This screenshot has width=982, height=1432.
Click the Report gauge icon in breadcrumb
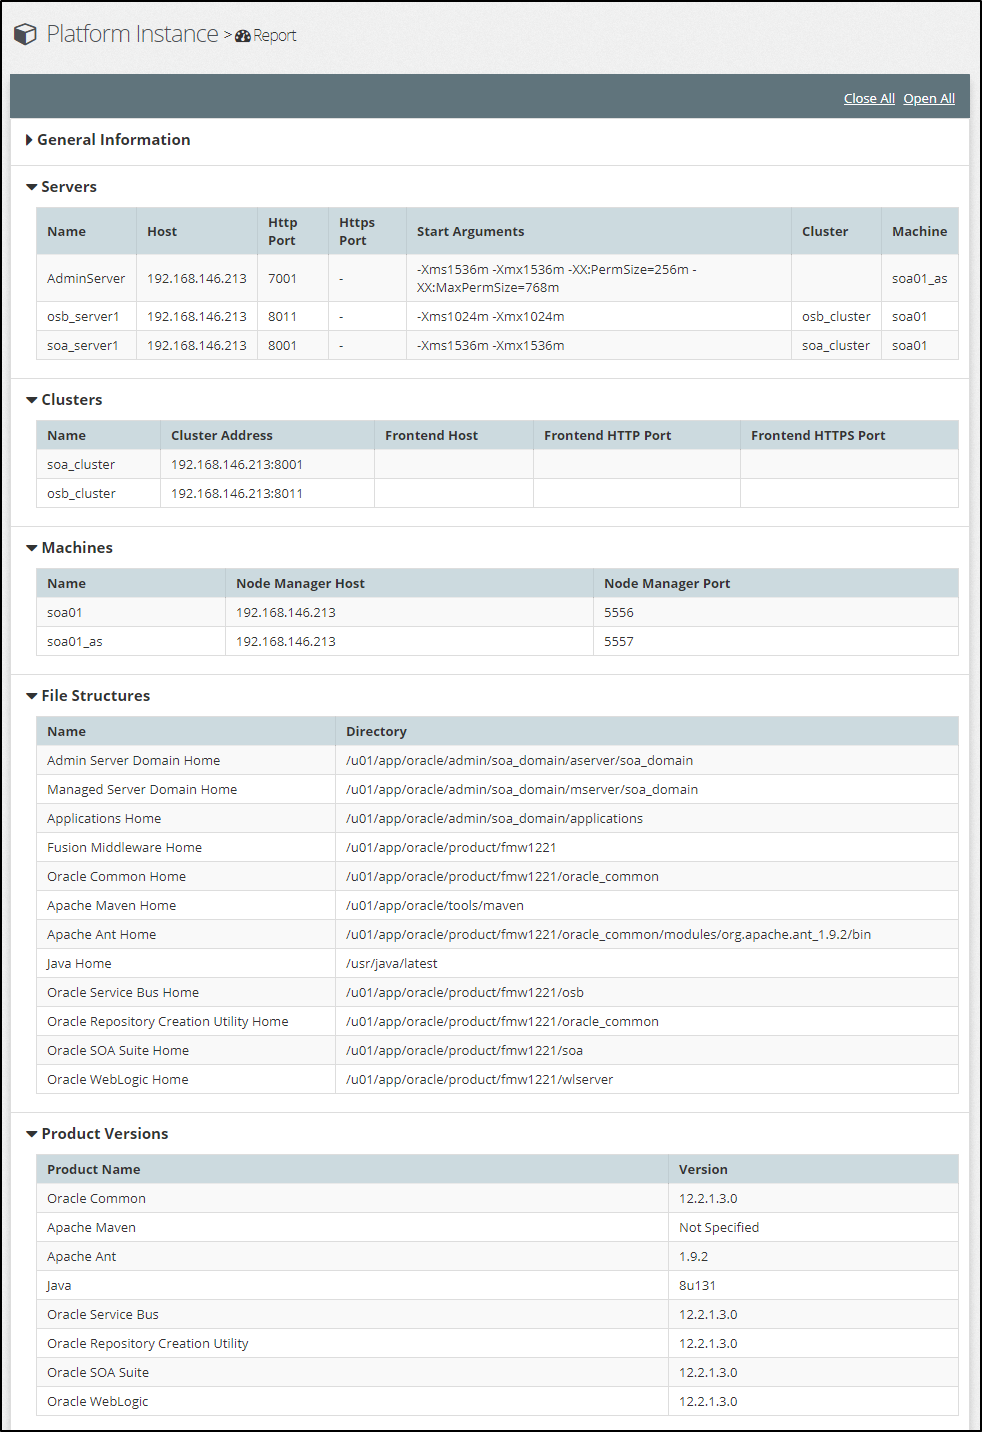(x=243, y=36)
